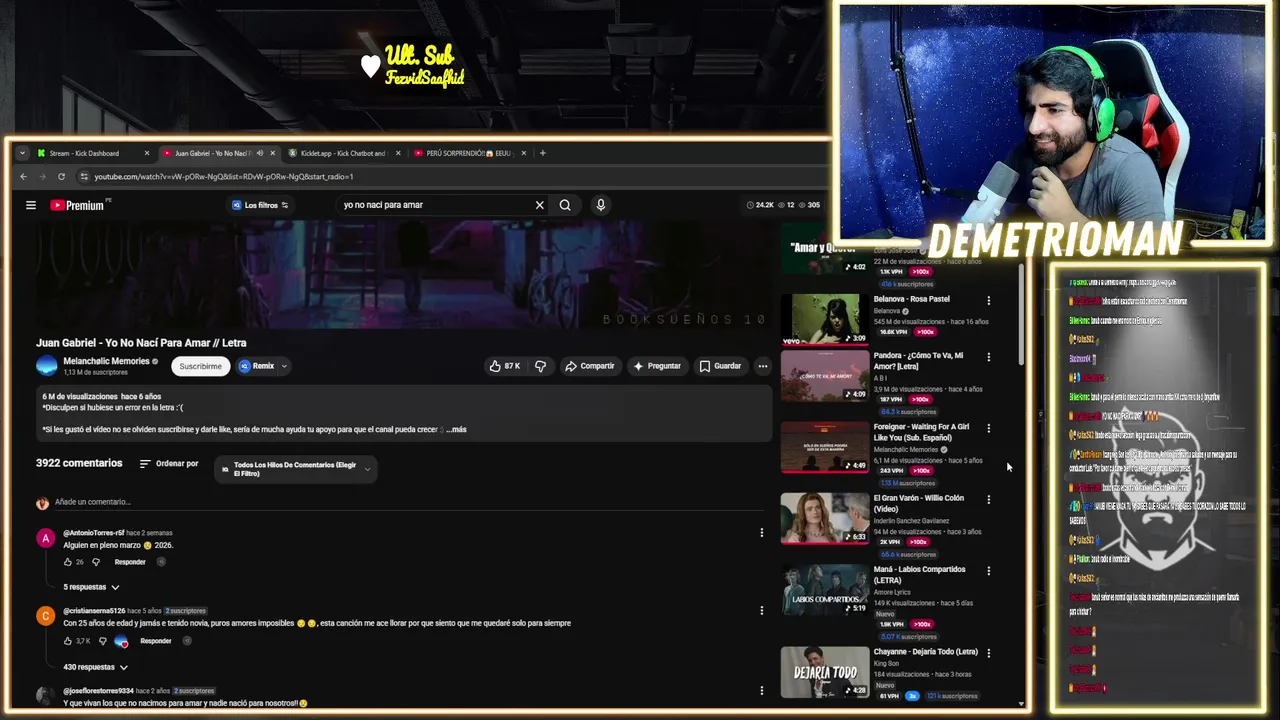Run search with magnifier button
The image size is (1280, 720).
tap(565, 205)
